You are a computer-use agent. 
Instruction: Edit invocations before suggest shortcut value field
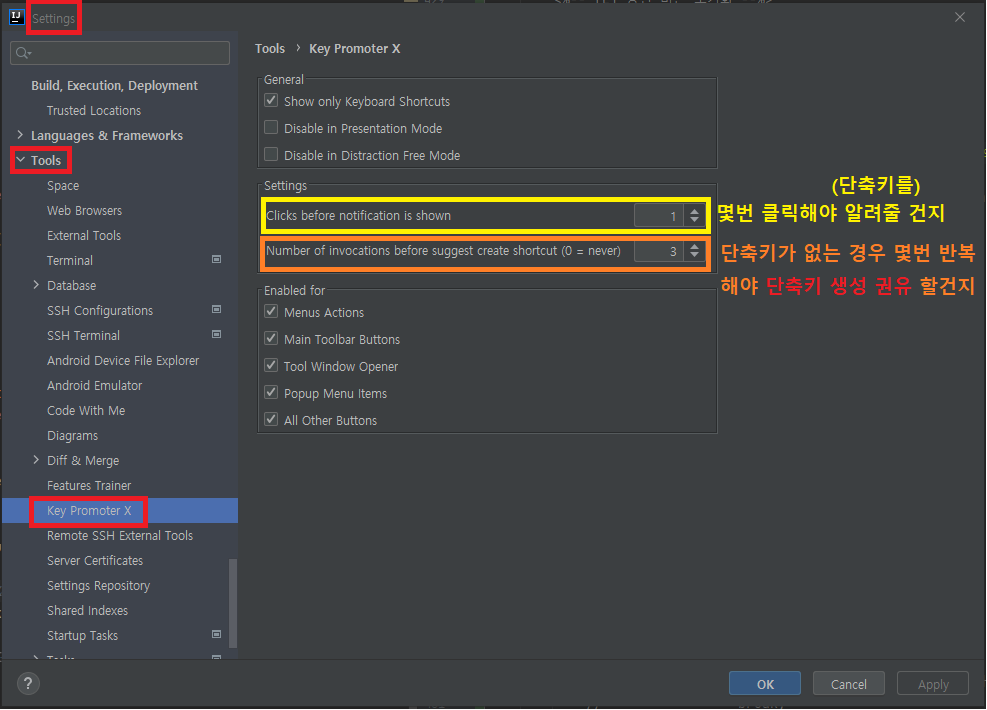[658, 251]
